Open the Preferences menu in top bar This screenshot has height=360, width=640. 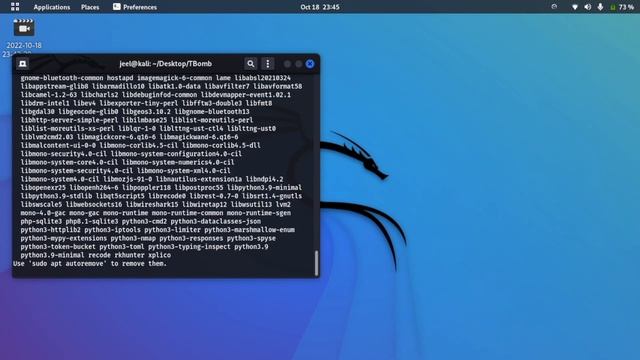click(135, 7)
